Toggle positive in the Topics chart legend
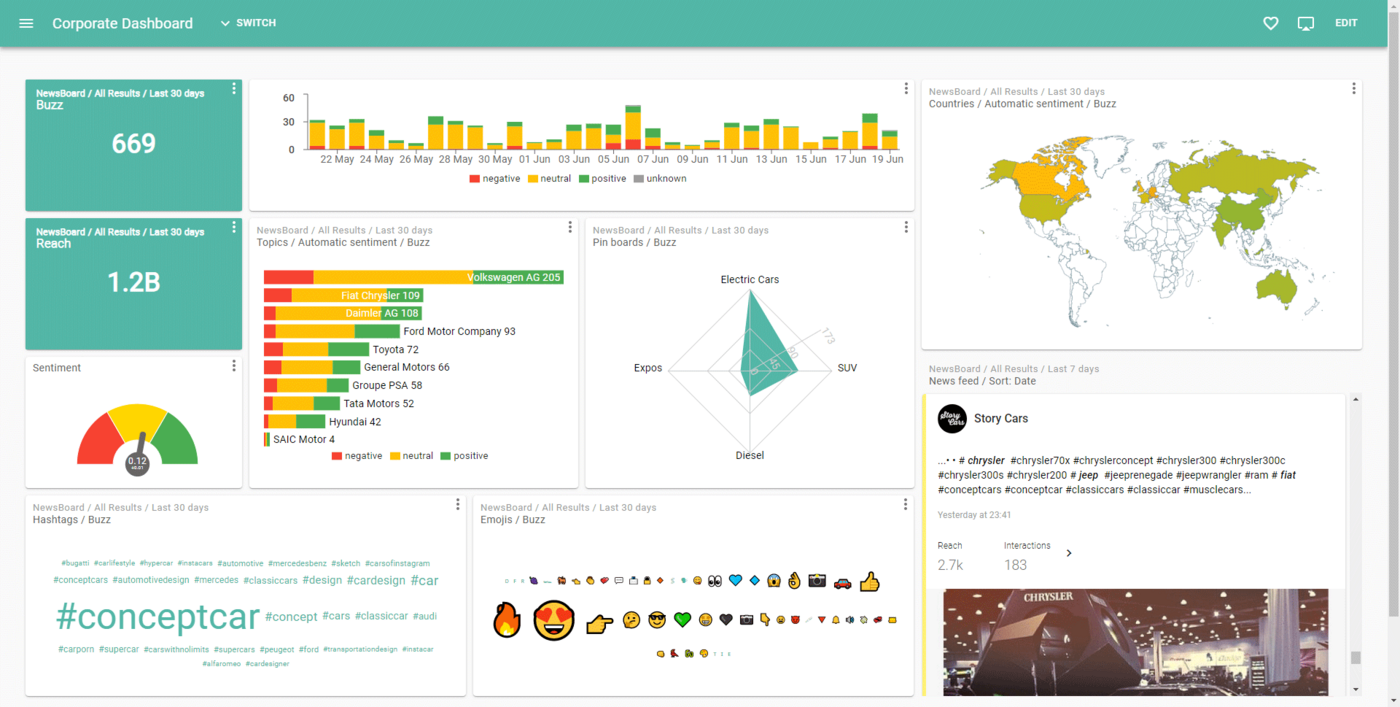1400x707 pixels. pos(465,456)
